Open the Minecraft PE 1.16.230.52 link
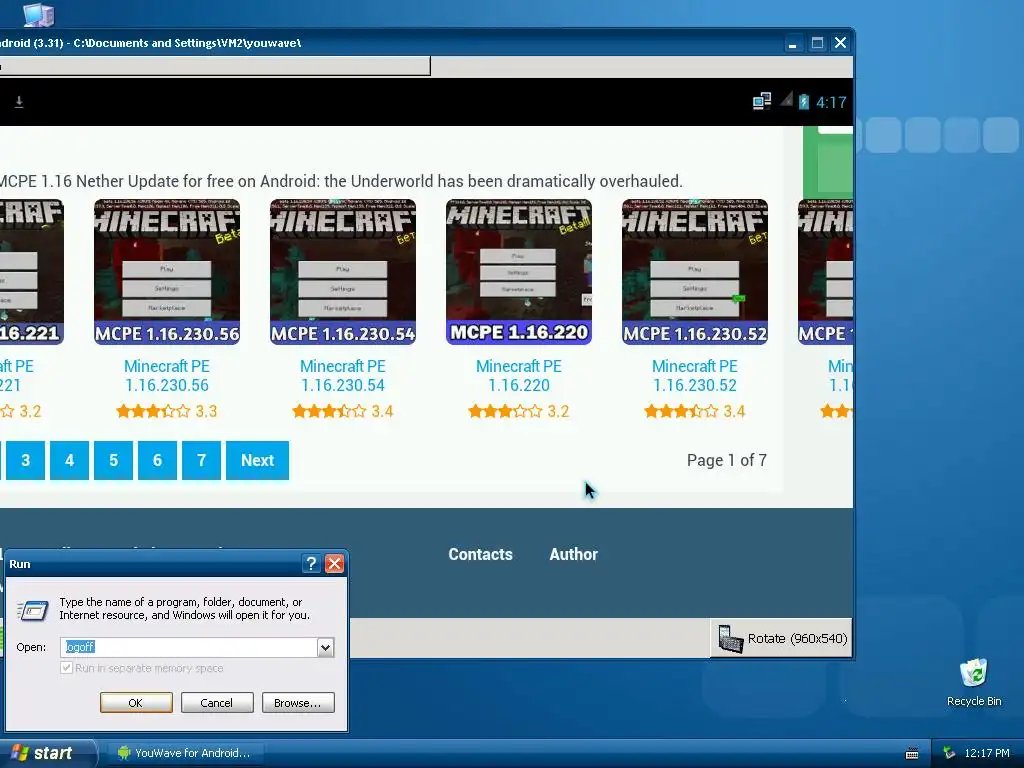The image size is (1024, 768). coord(695,376)
